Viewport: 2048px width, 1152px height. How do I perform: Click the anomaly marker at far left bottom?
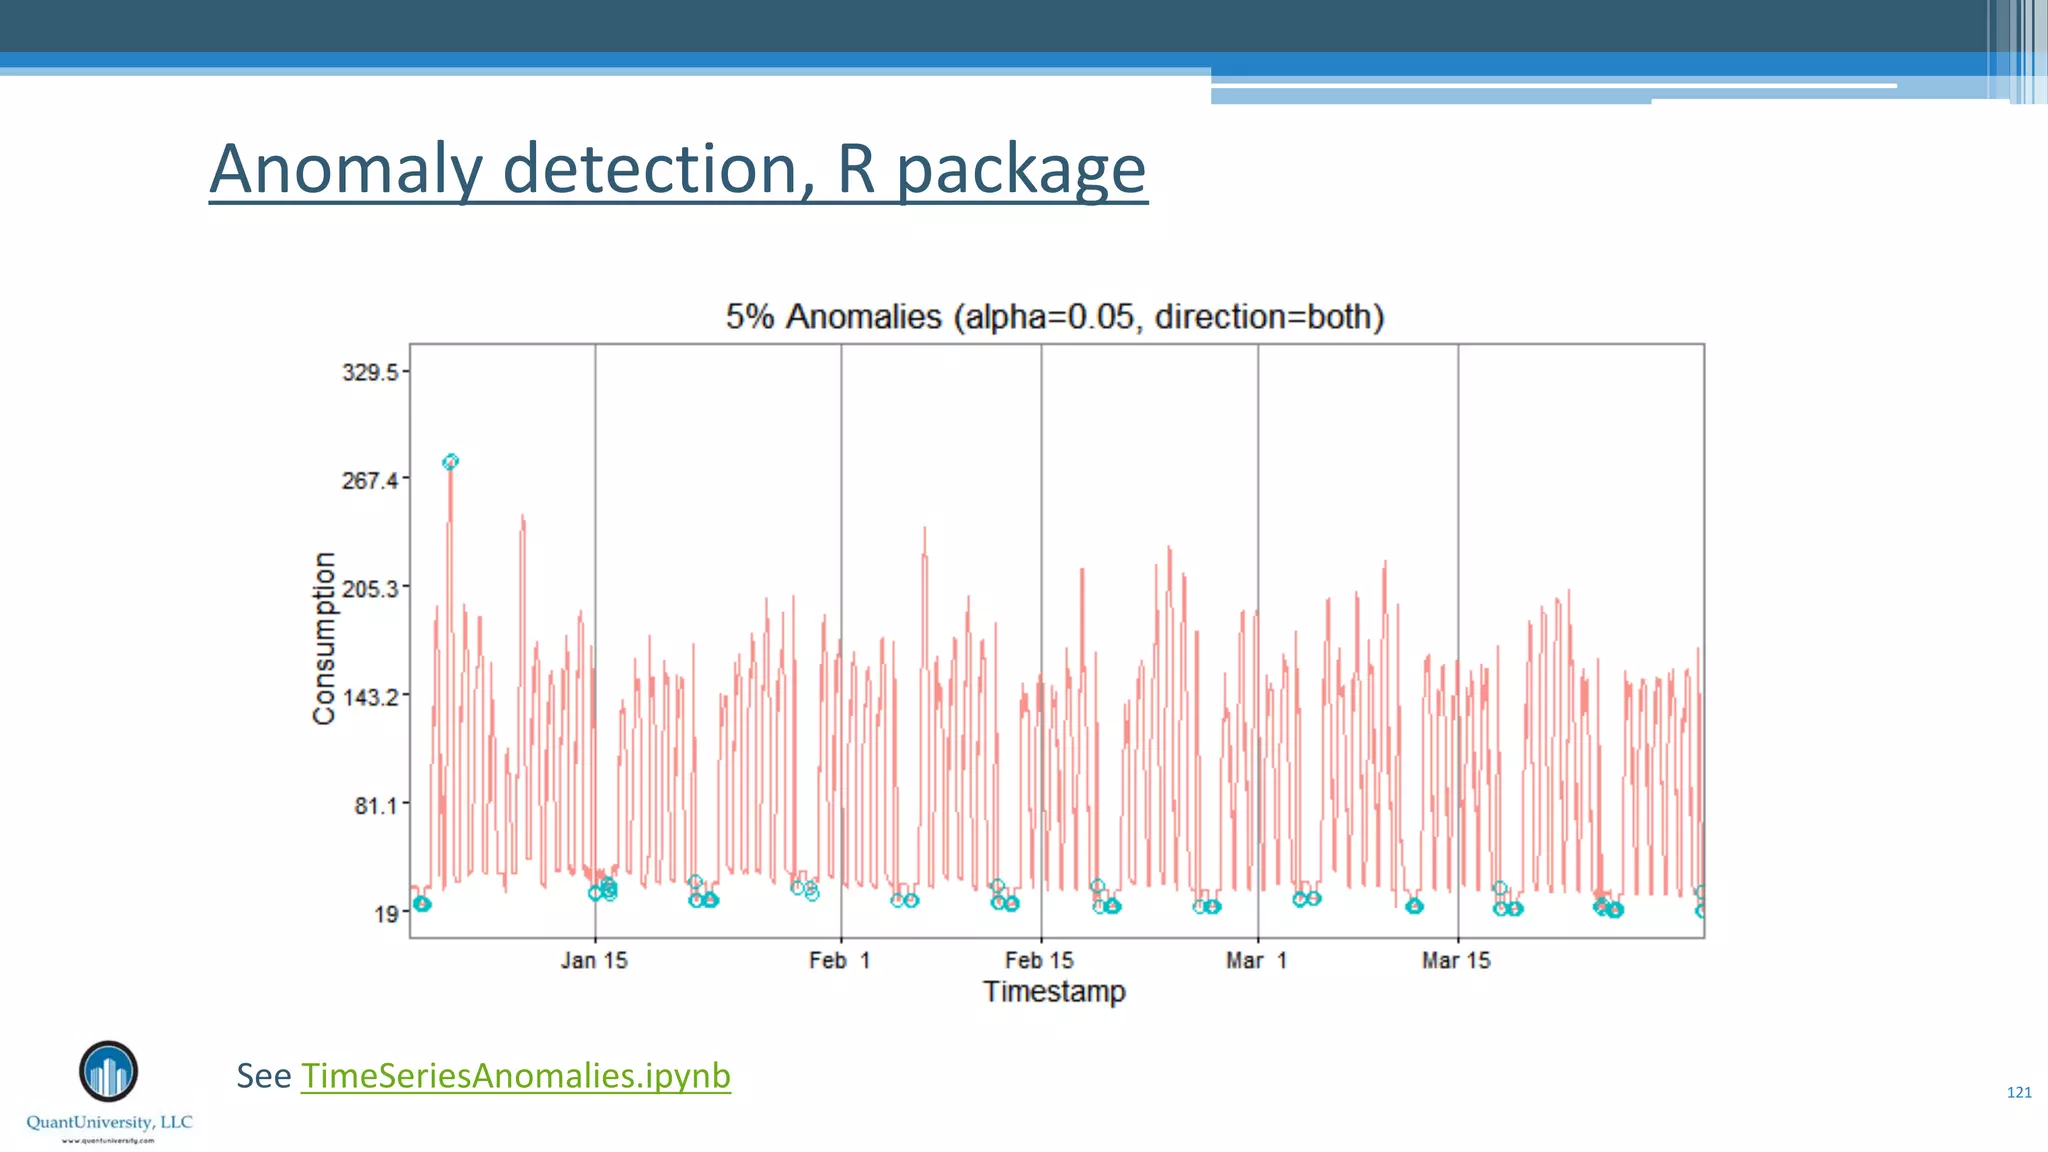pos(422,904)
